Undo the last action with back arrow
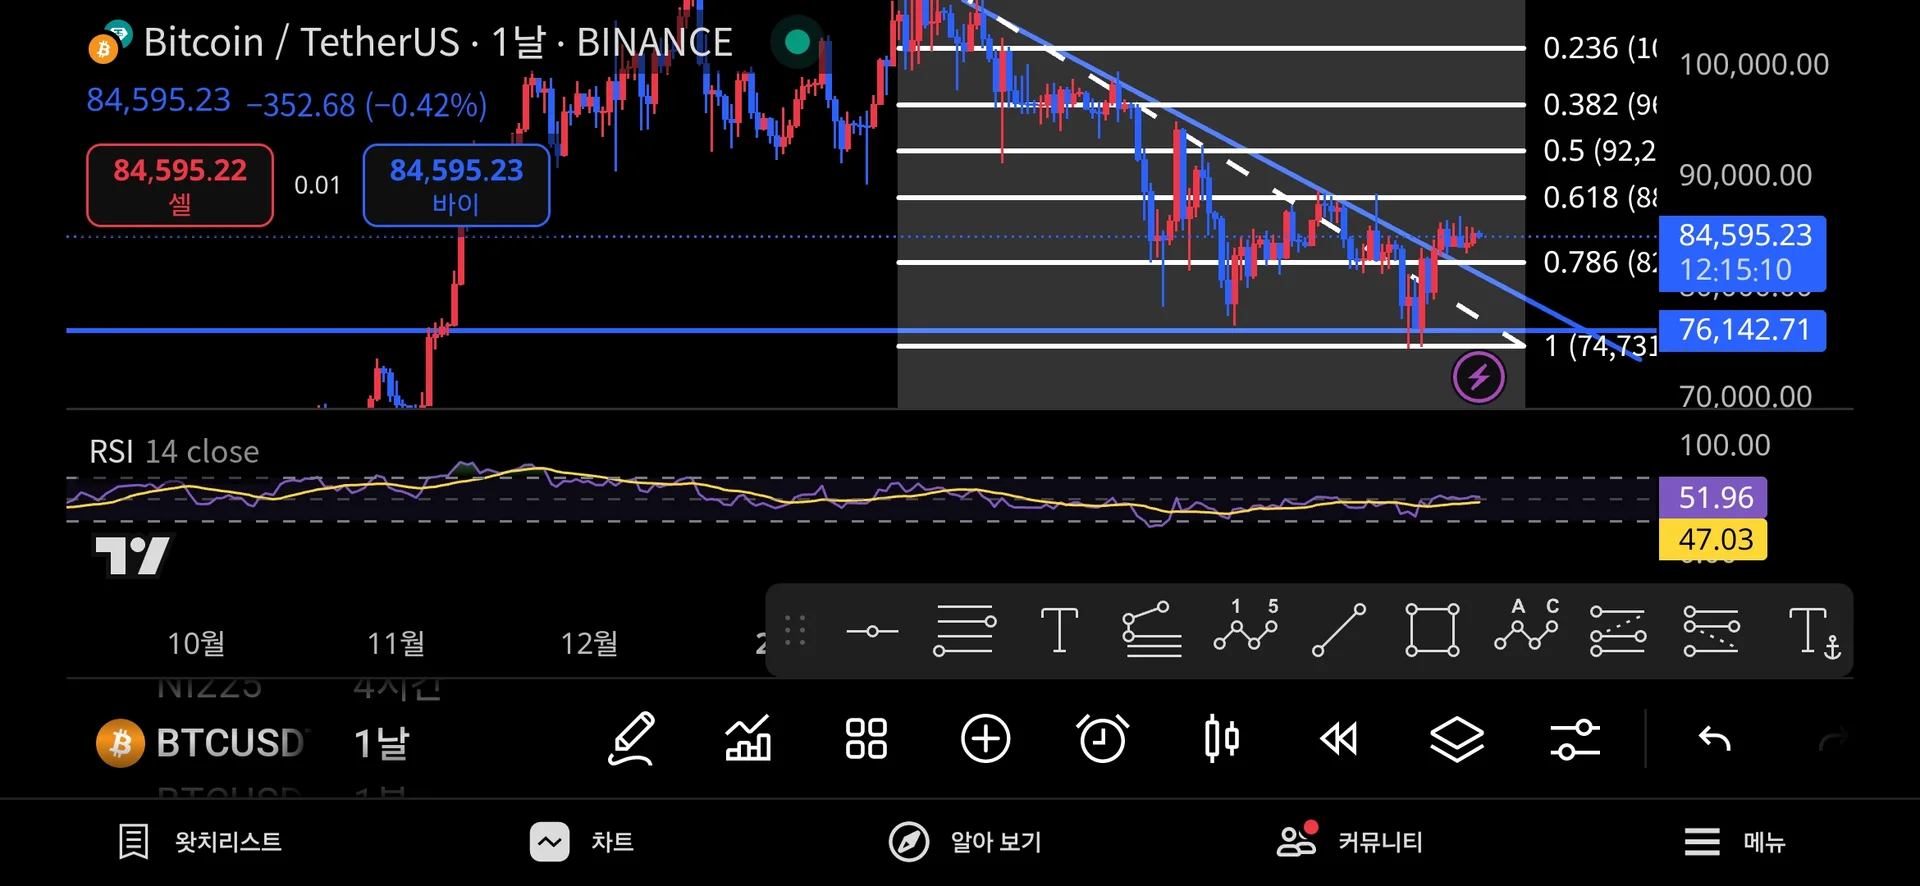The width and height of the screenshot is (1920, 886). click(x=1714, y=740)
